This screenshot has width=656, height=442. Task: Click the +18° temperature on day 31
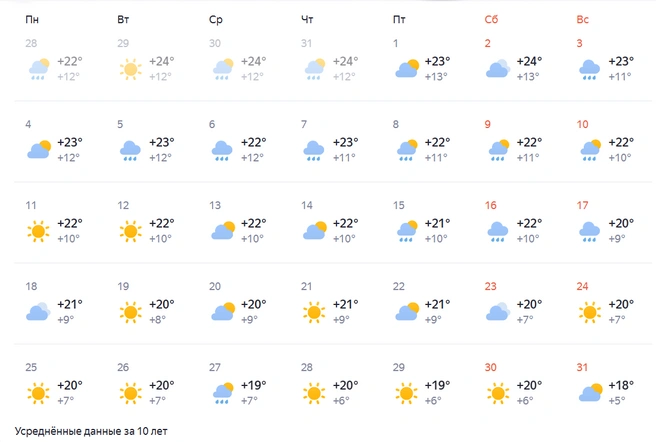point(621,385)
